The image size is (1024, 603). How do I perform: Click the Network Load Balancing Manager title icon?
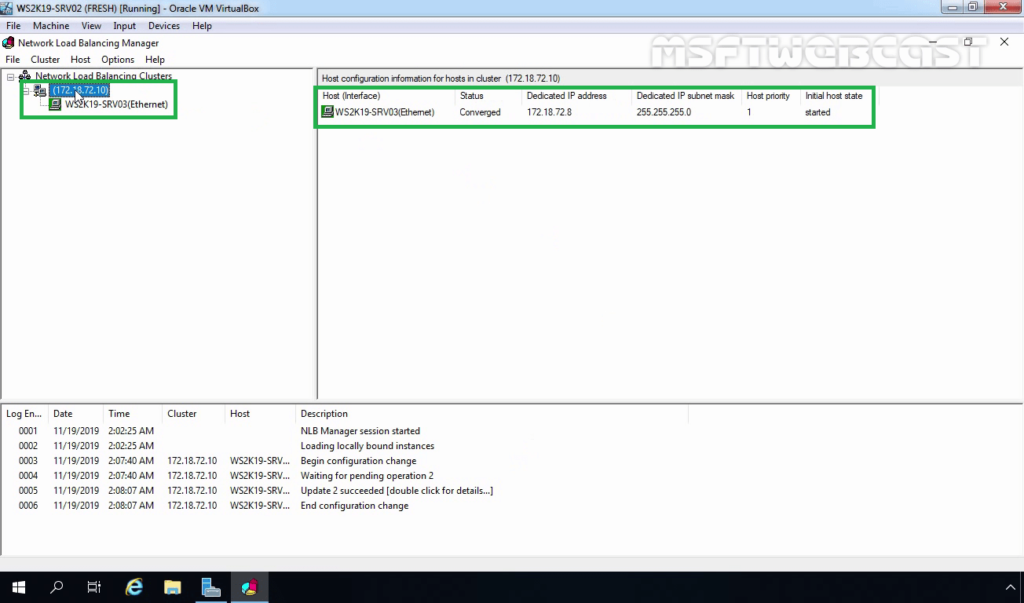(8, 43)
